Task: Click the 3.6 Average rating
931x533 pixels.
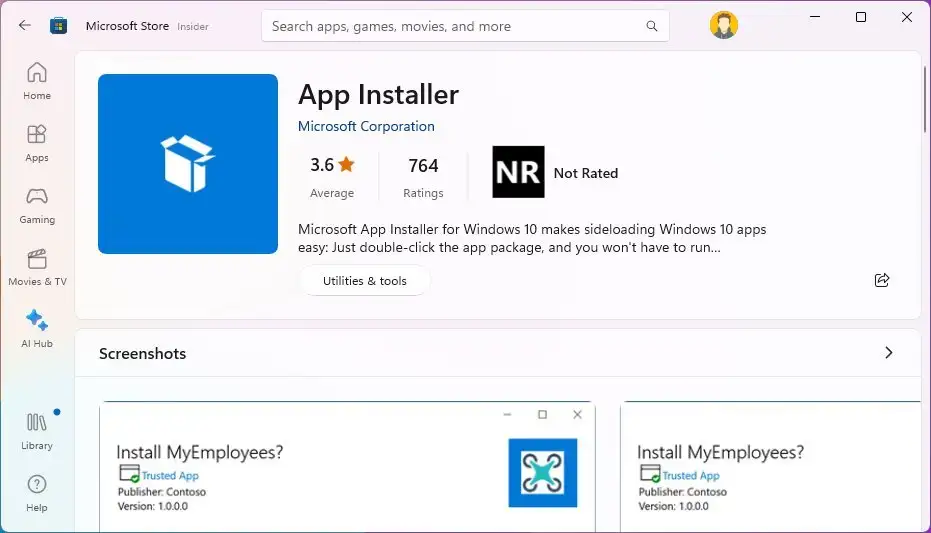Action: click(332, 176)
